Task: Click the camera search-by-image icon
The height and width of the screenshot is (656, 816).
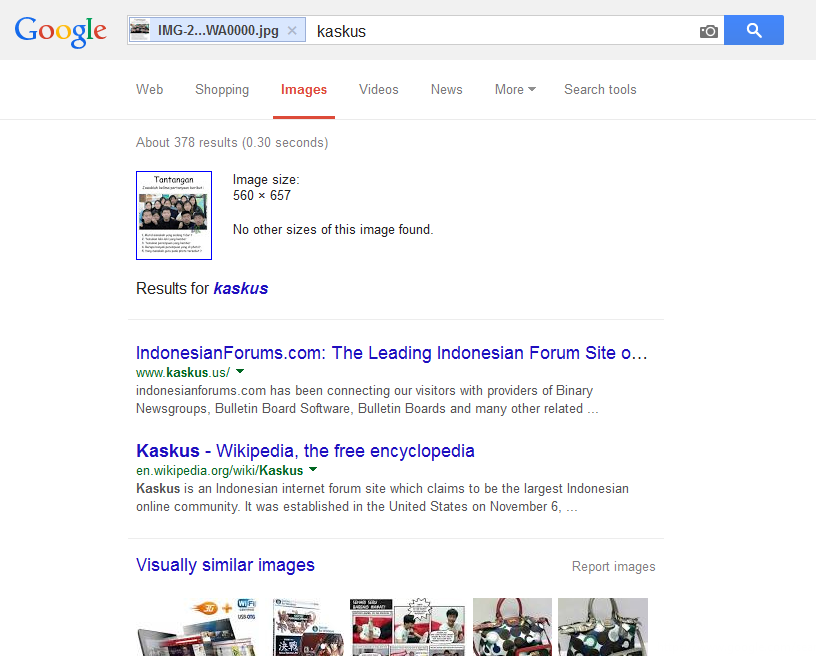Action: coord(708,31)
